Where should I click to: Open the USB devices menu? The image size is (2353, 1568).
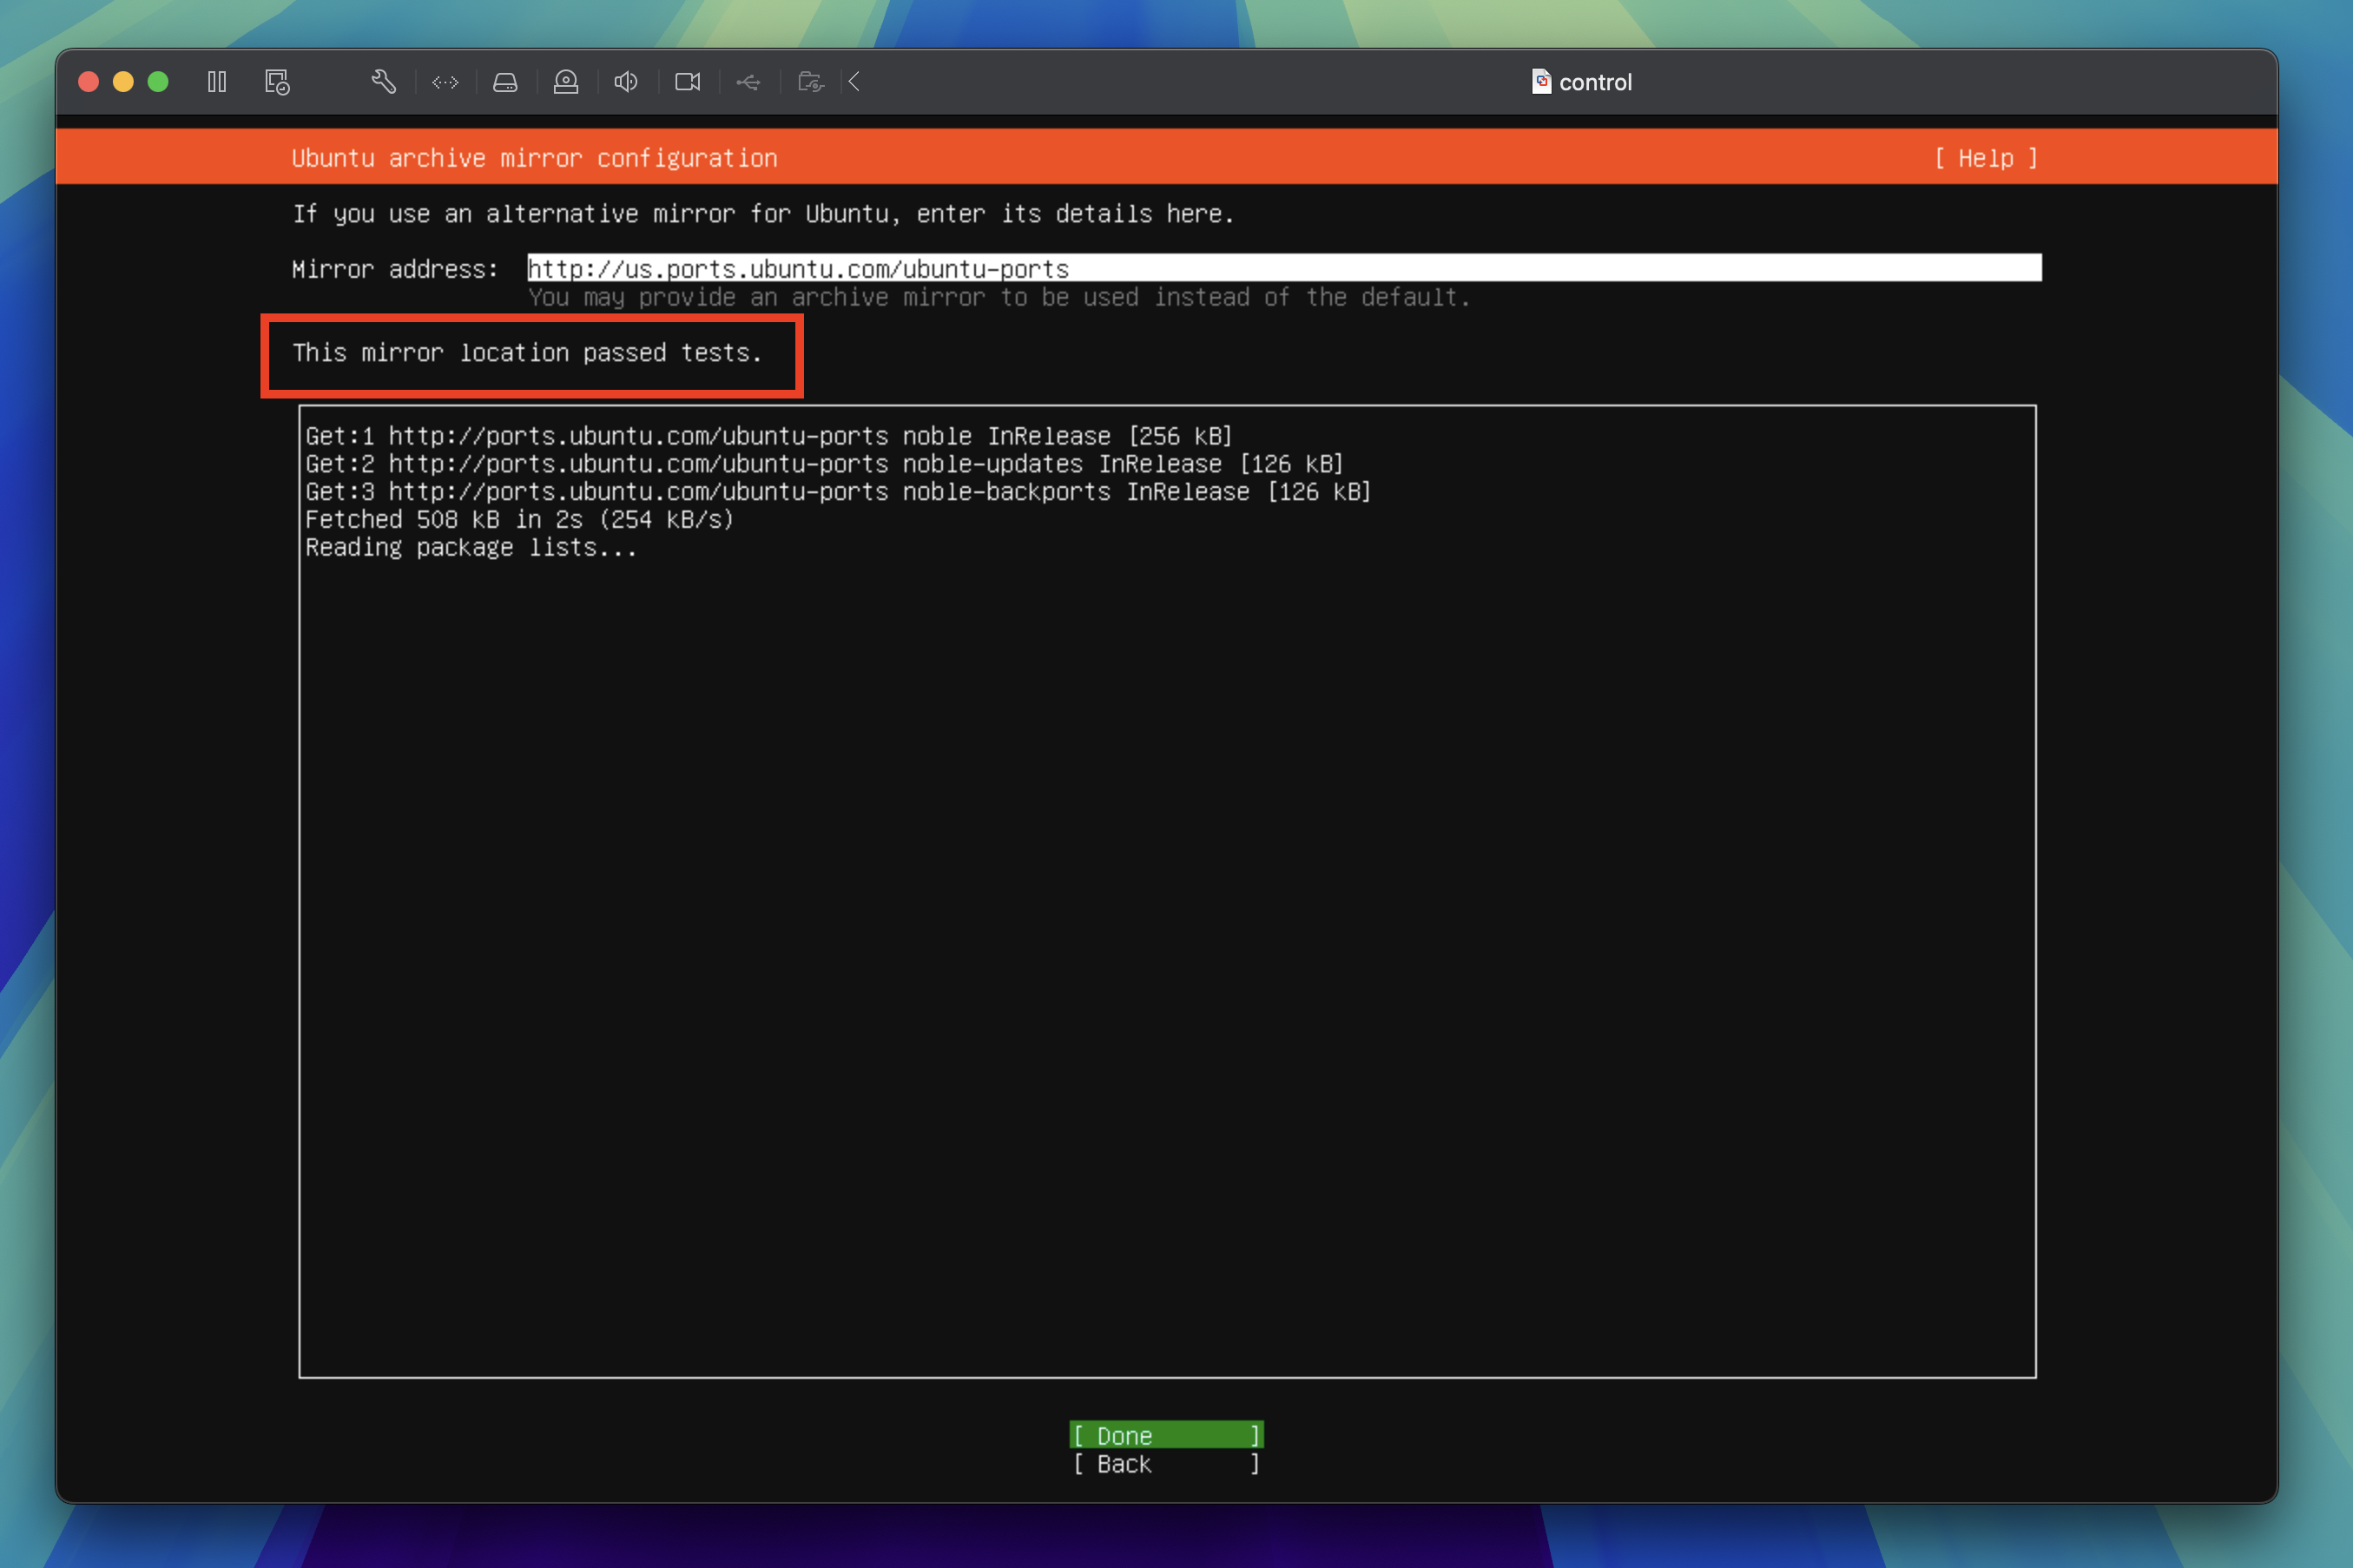click(x=749, y=82)
